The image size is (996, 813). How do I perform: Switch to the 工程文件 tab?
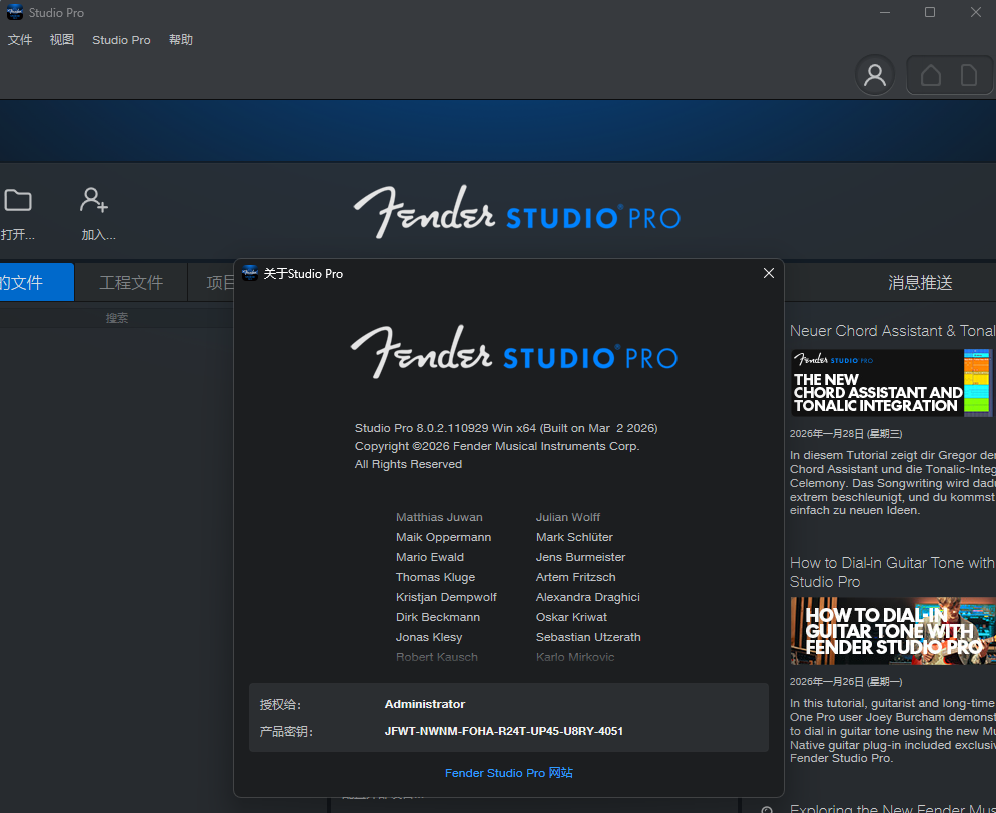pyautogui.click(x=131, y=282)
